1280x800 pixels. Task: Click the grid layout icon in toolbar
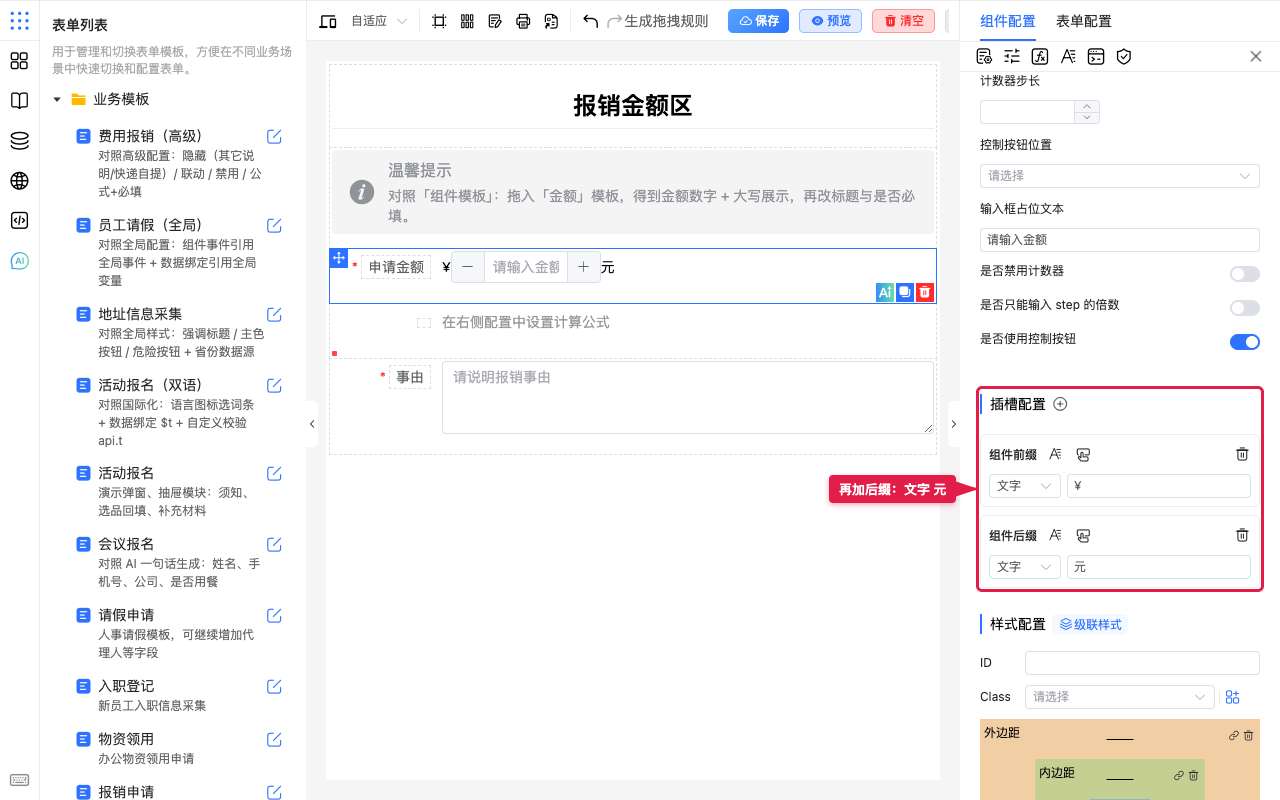(x=467, y=21)
